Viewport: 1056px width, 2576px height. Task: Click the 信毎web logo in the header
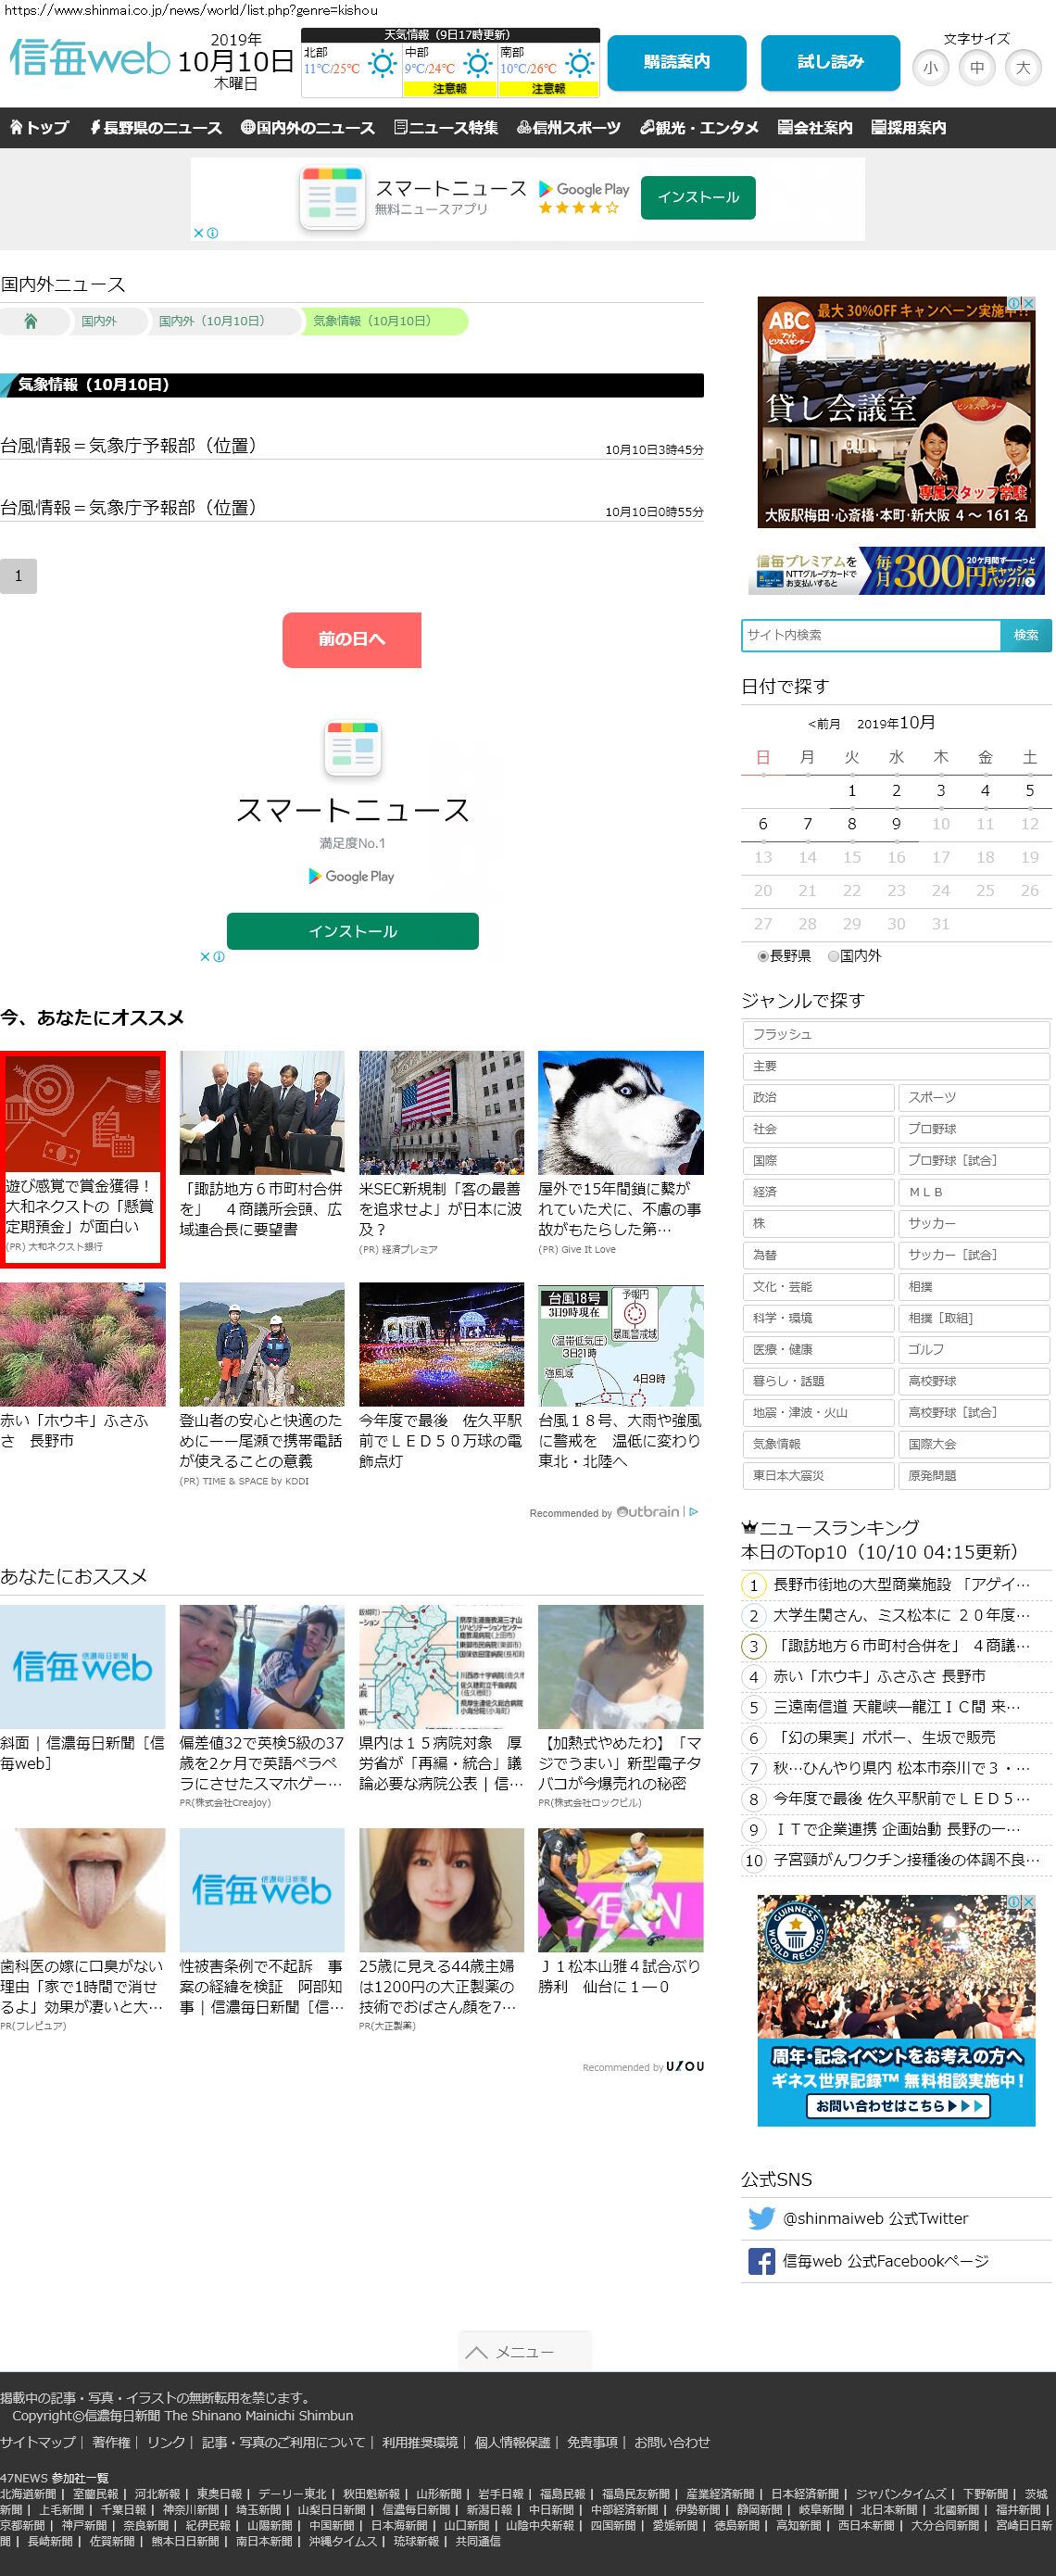click(x=90, y=59)
